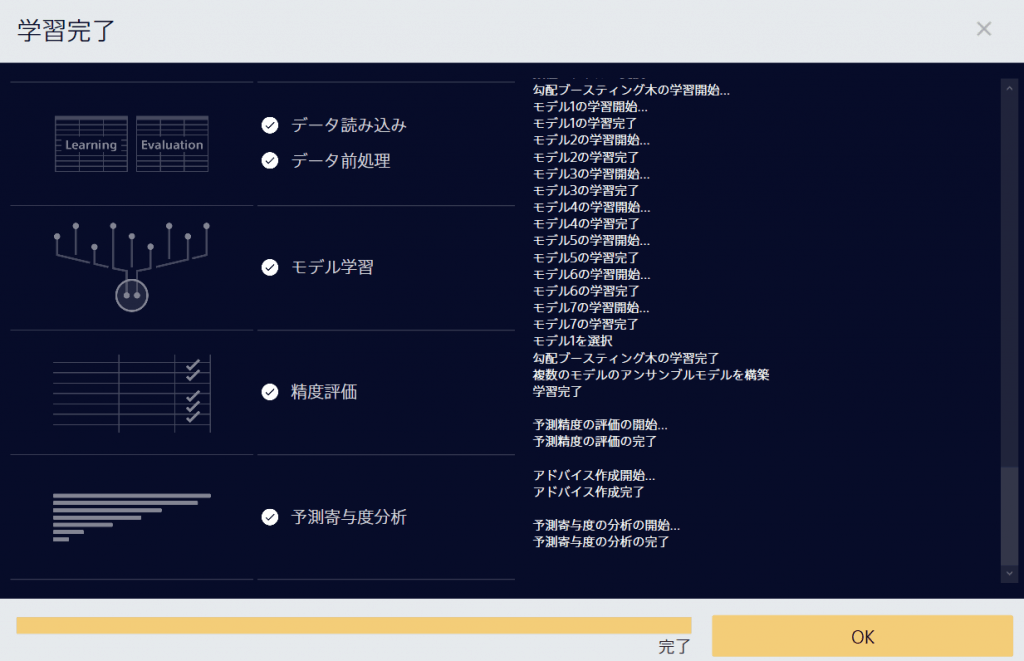Click the accuracy evaluation checklist table icon
The width and height of the screenshot is (1024, 661).
click(x=131, y=392)
